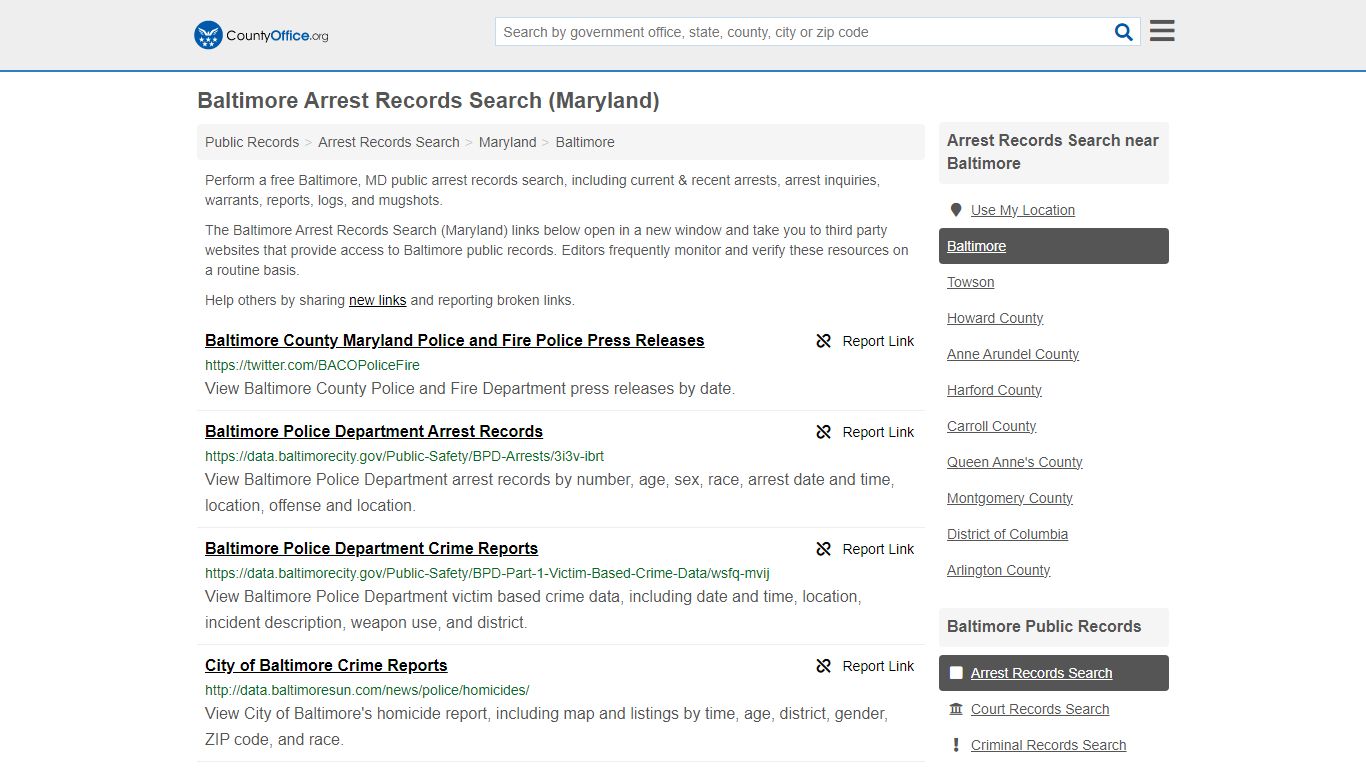Select Howard County in nearby locations
This screenshot has width=1366, height=768.
(995, 318)
